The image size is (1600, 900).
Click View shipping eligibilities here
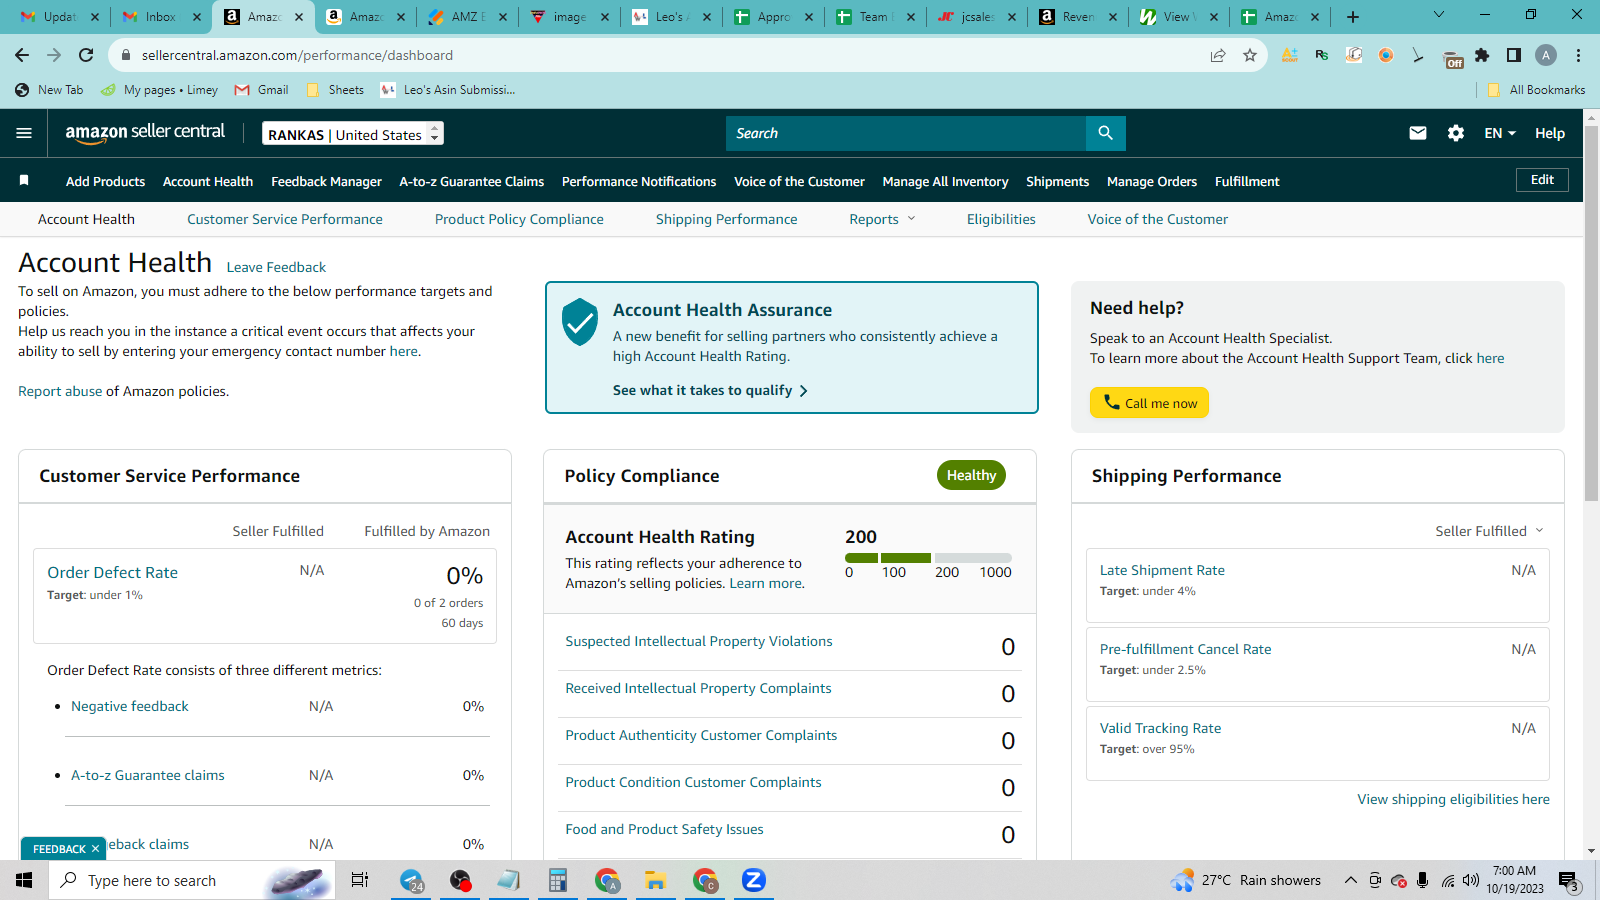(x=1453, y=799)
